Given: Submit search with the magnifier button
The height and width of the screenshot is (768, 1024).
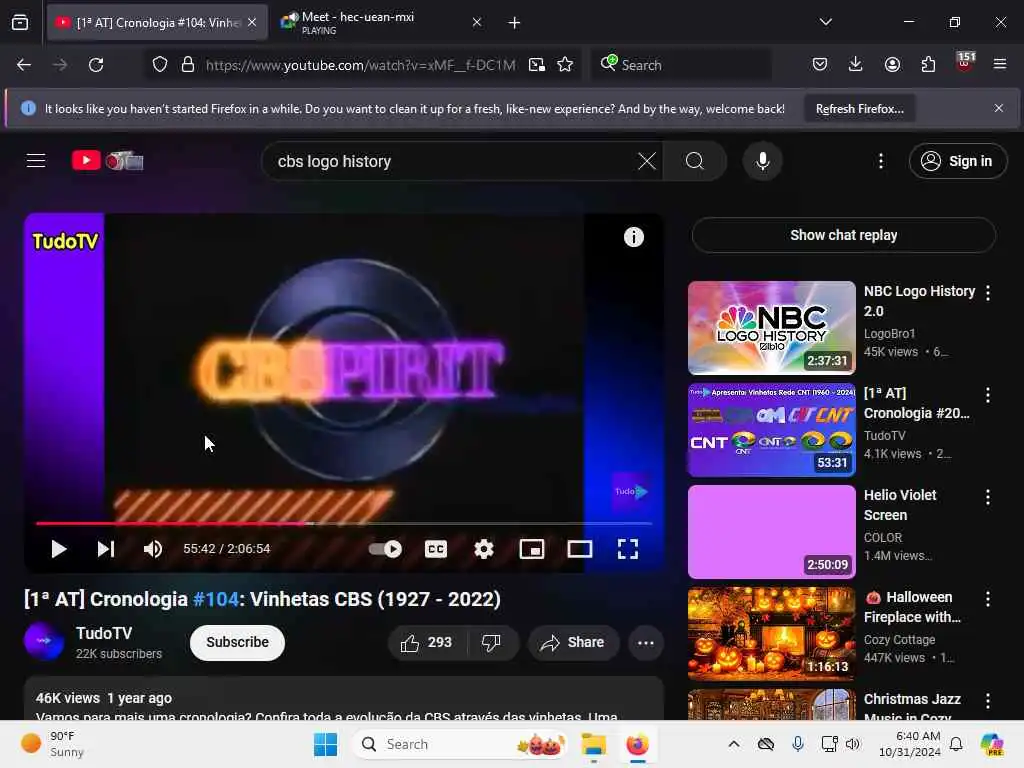Looking at the screenshot, I should click(695, 161).
